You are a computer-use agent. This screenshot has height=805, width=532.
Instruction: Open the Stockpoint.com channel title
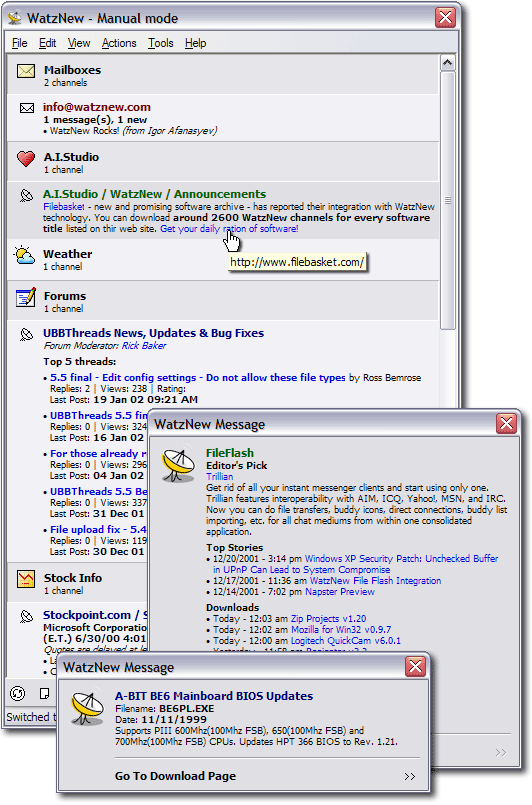tap(95, 615)
